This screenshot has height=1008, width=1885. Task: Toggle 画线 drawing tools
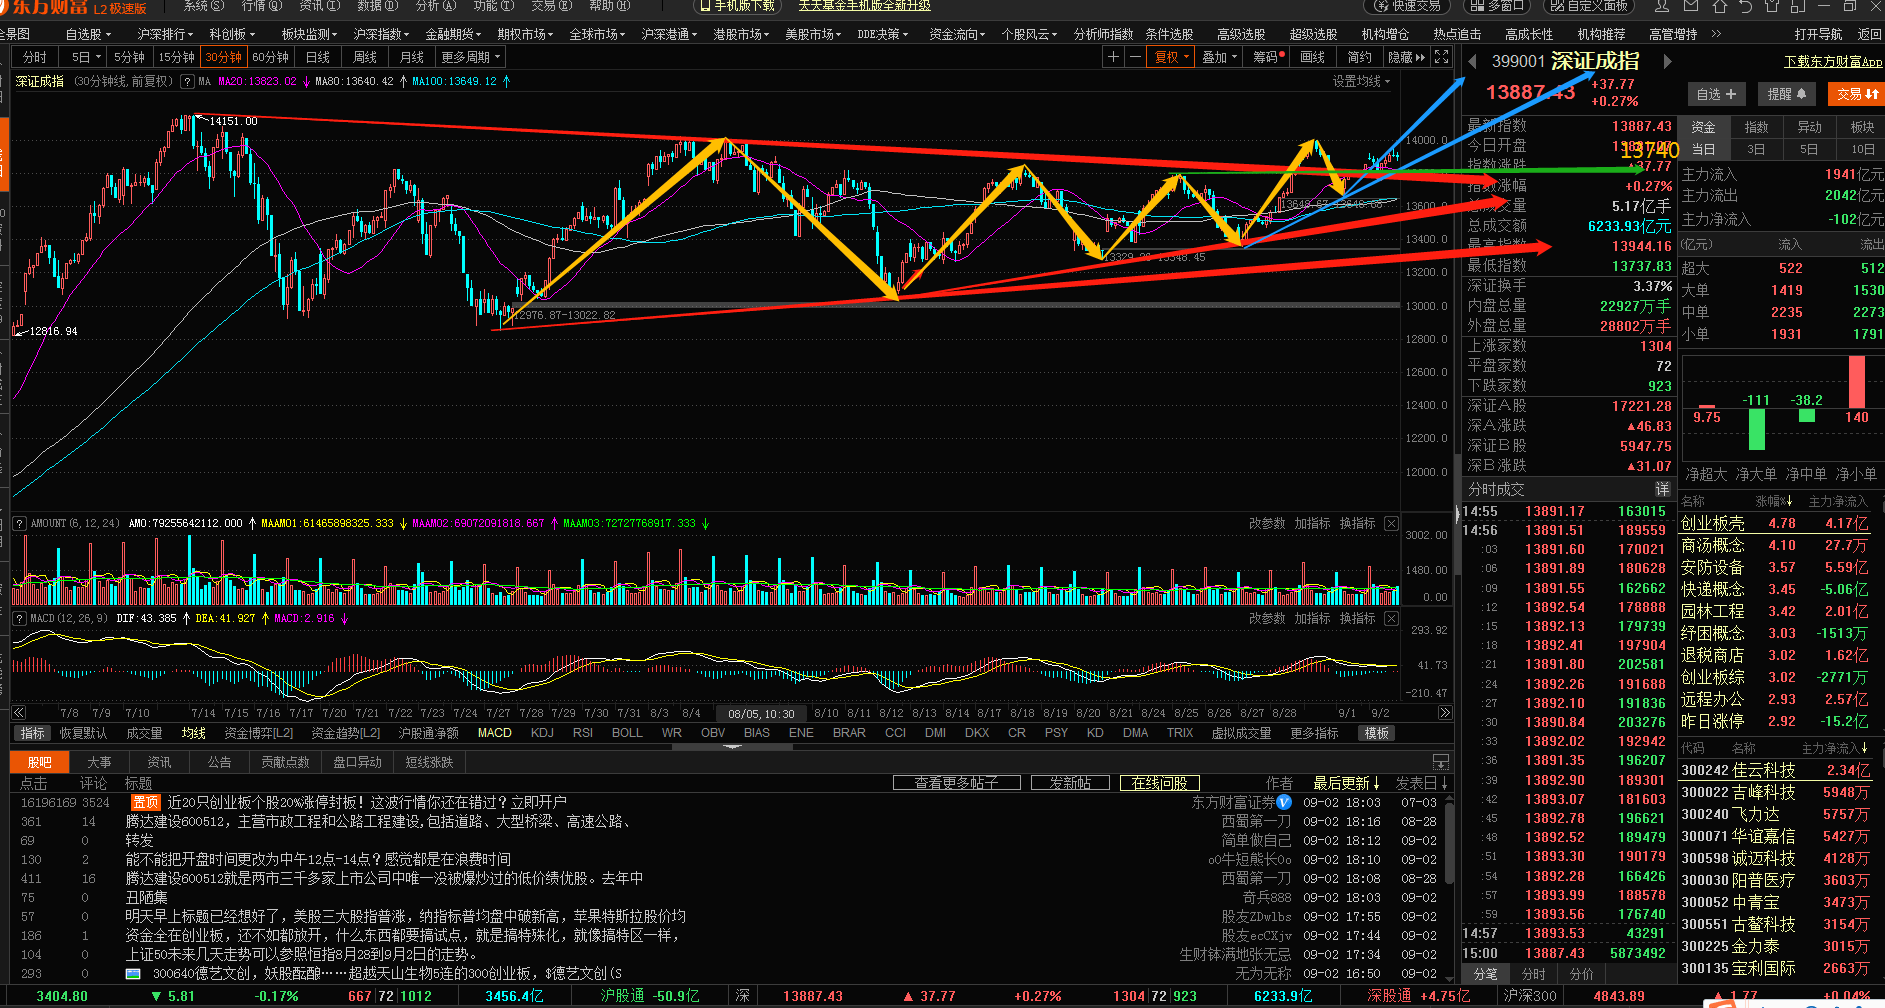tap(1312, 57)
